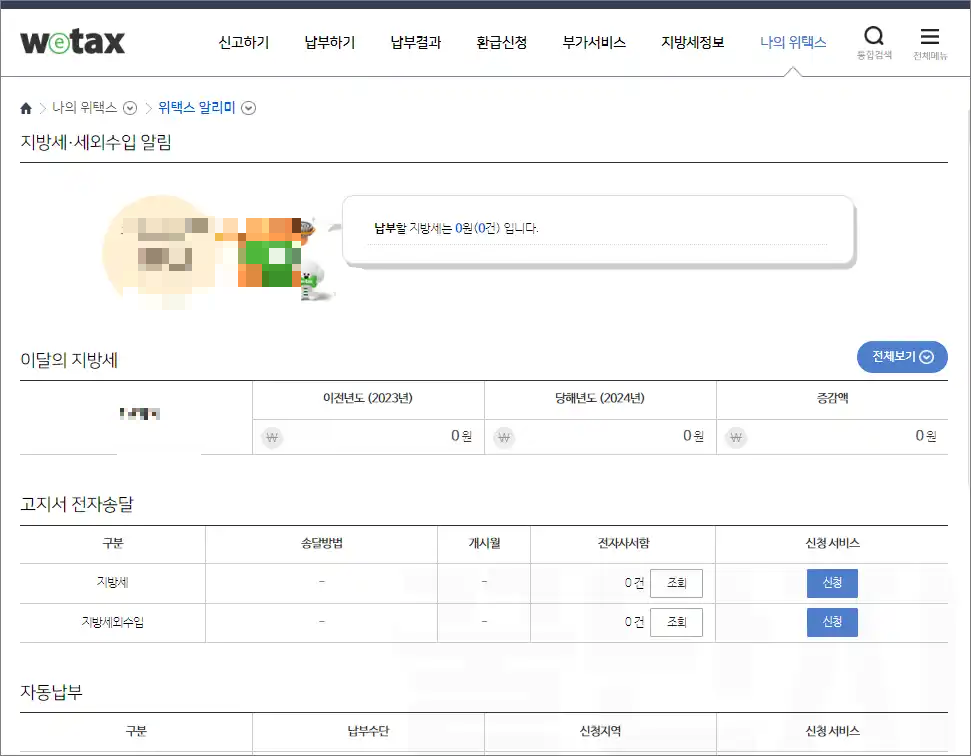Open the 전체보기 expander in 이달의 지방세
This screenshot has width=971, height=756.
click(901, 357)
